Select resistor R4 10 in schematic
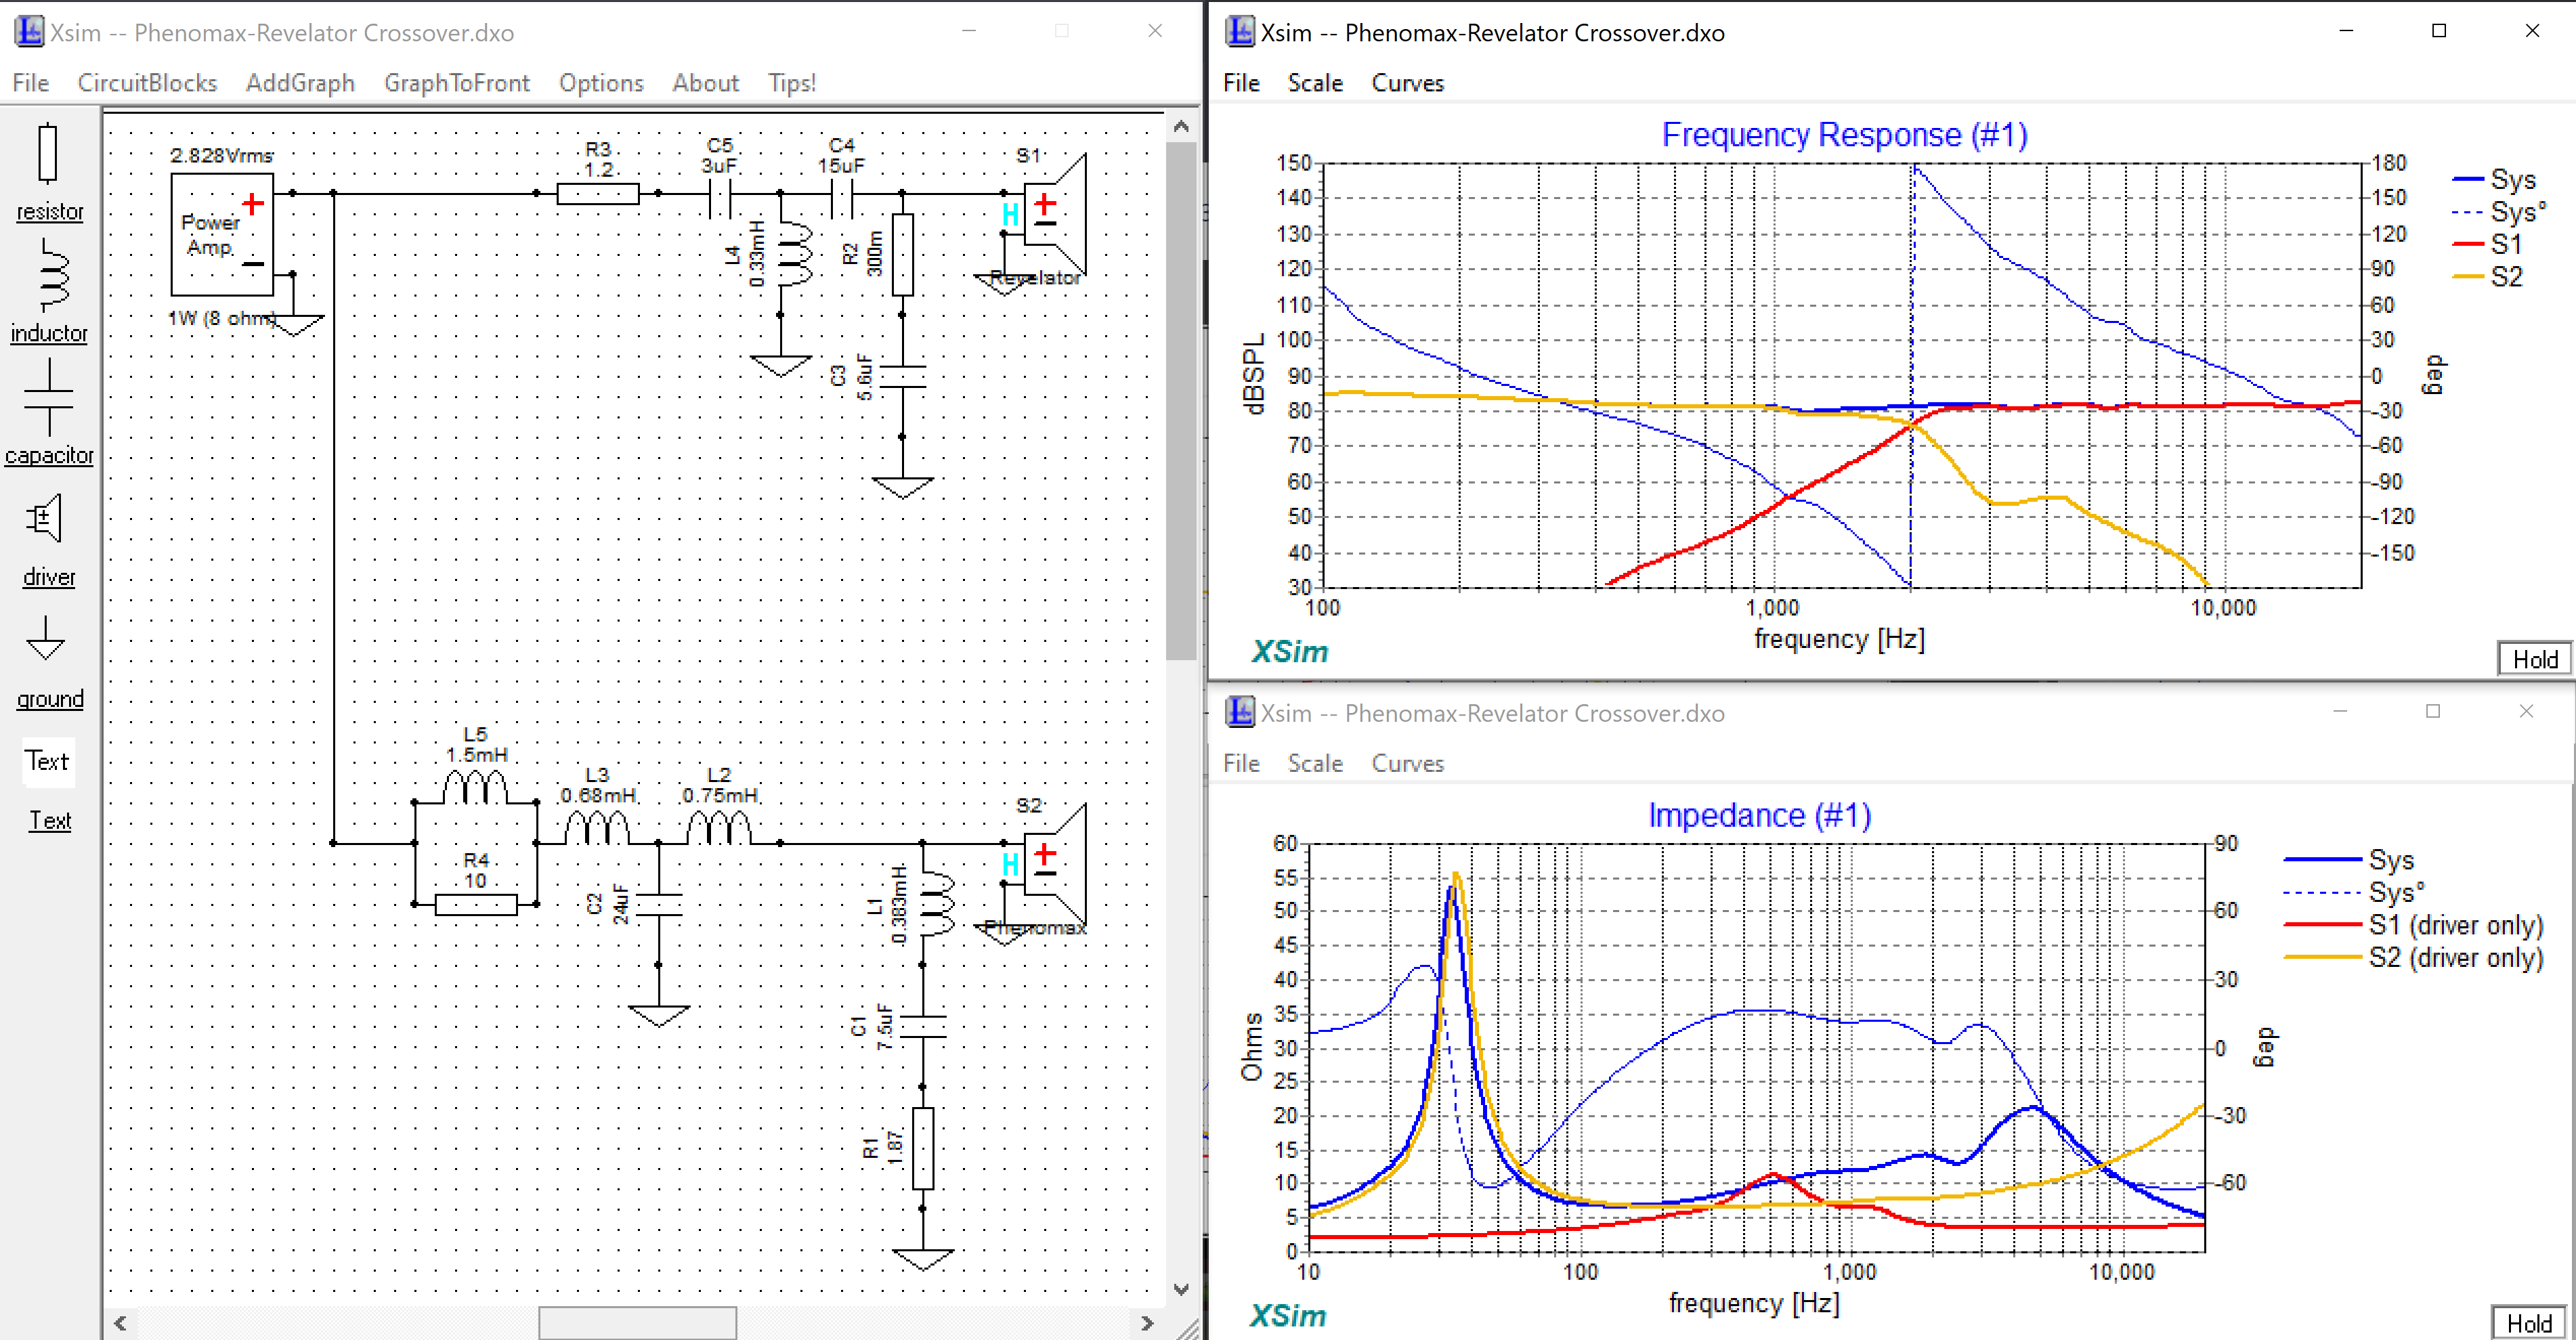This screenshot has width=2576, height=1340. (x=476, y=904)
